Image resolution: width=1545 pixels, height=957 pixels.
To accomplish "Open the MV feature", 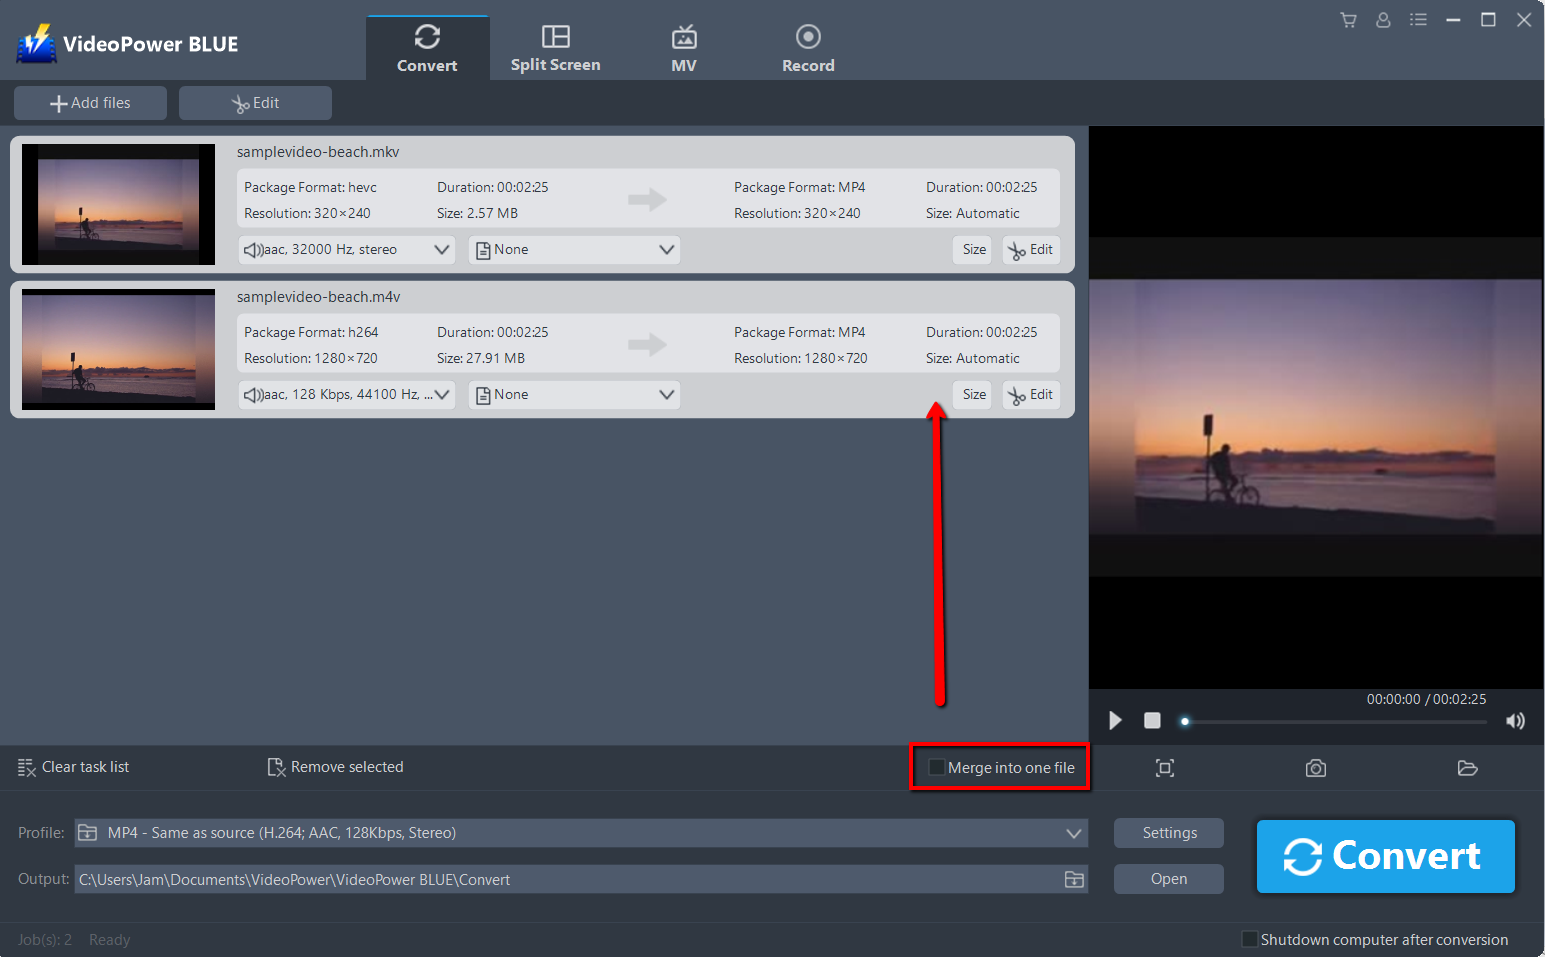I will 684,46.
